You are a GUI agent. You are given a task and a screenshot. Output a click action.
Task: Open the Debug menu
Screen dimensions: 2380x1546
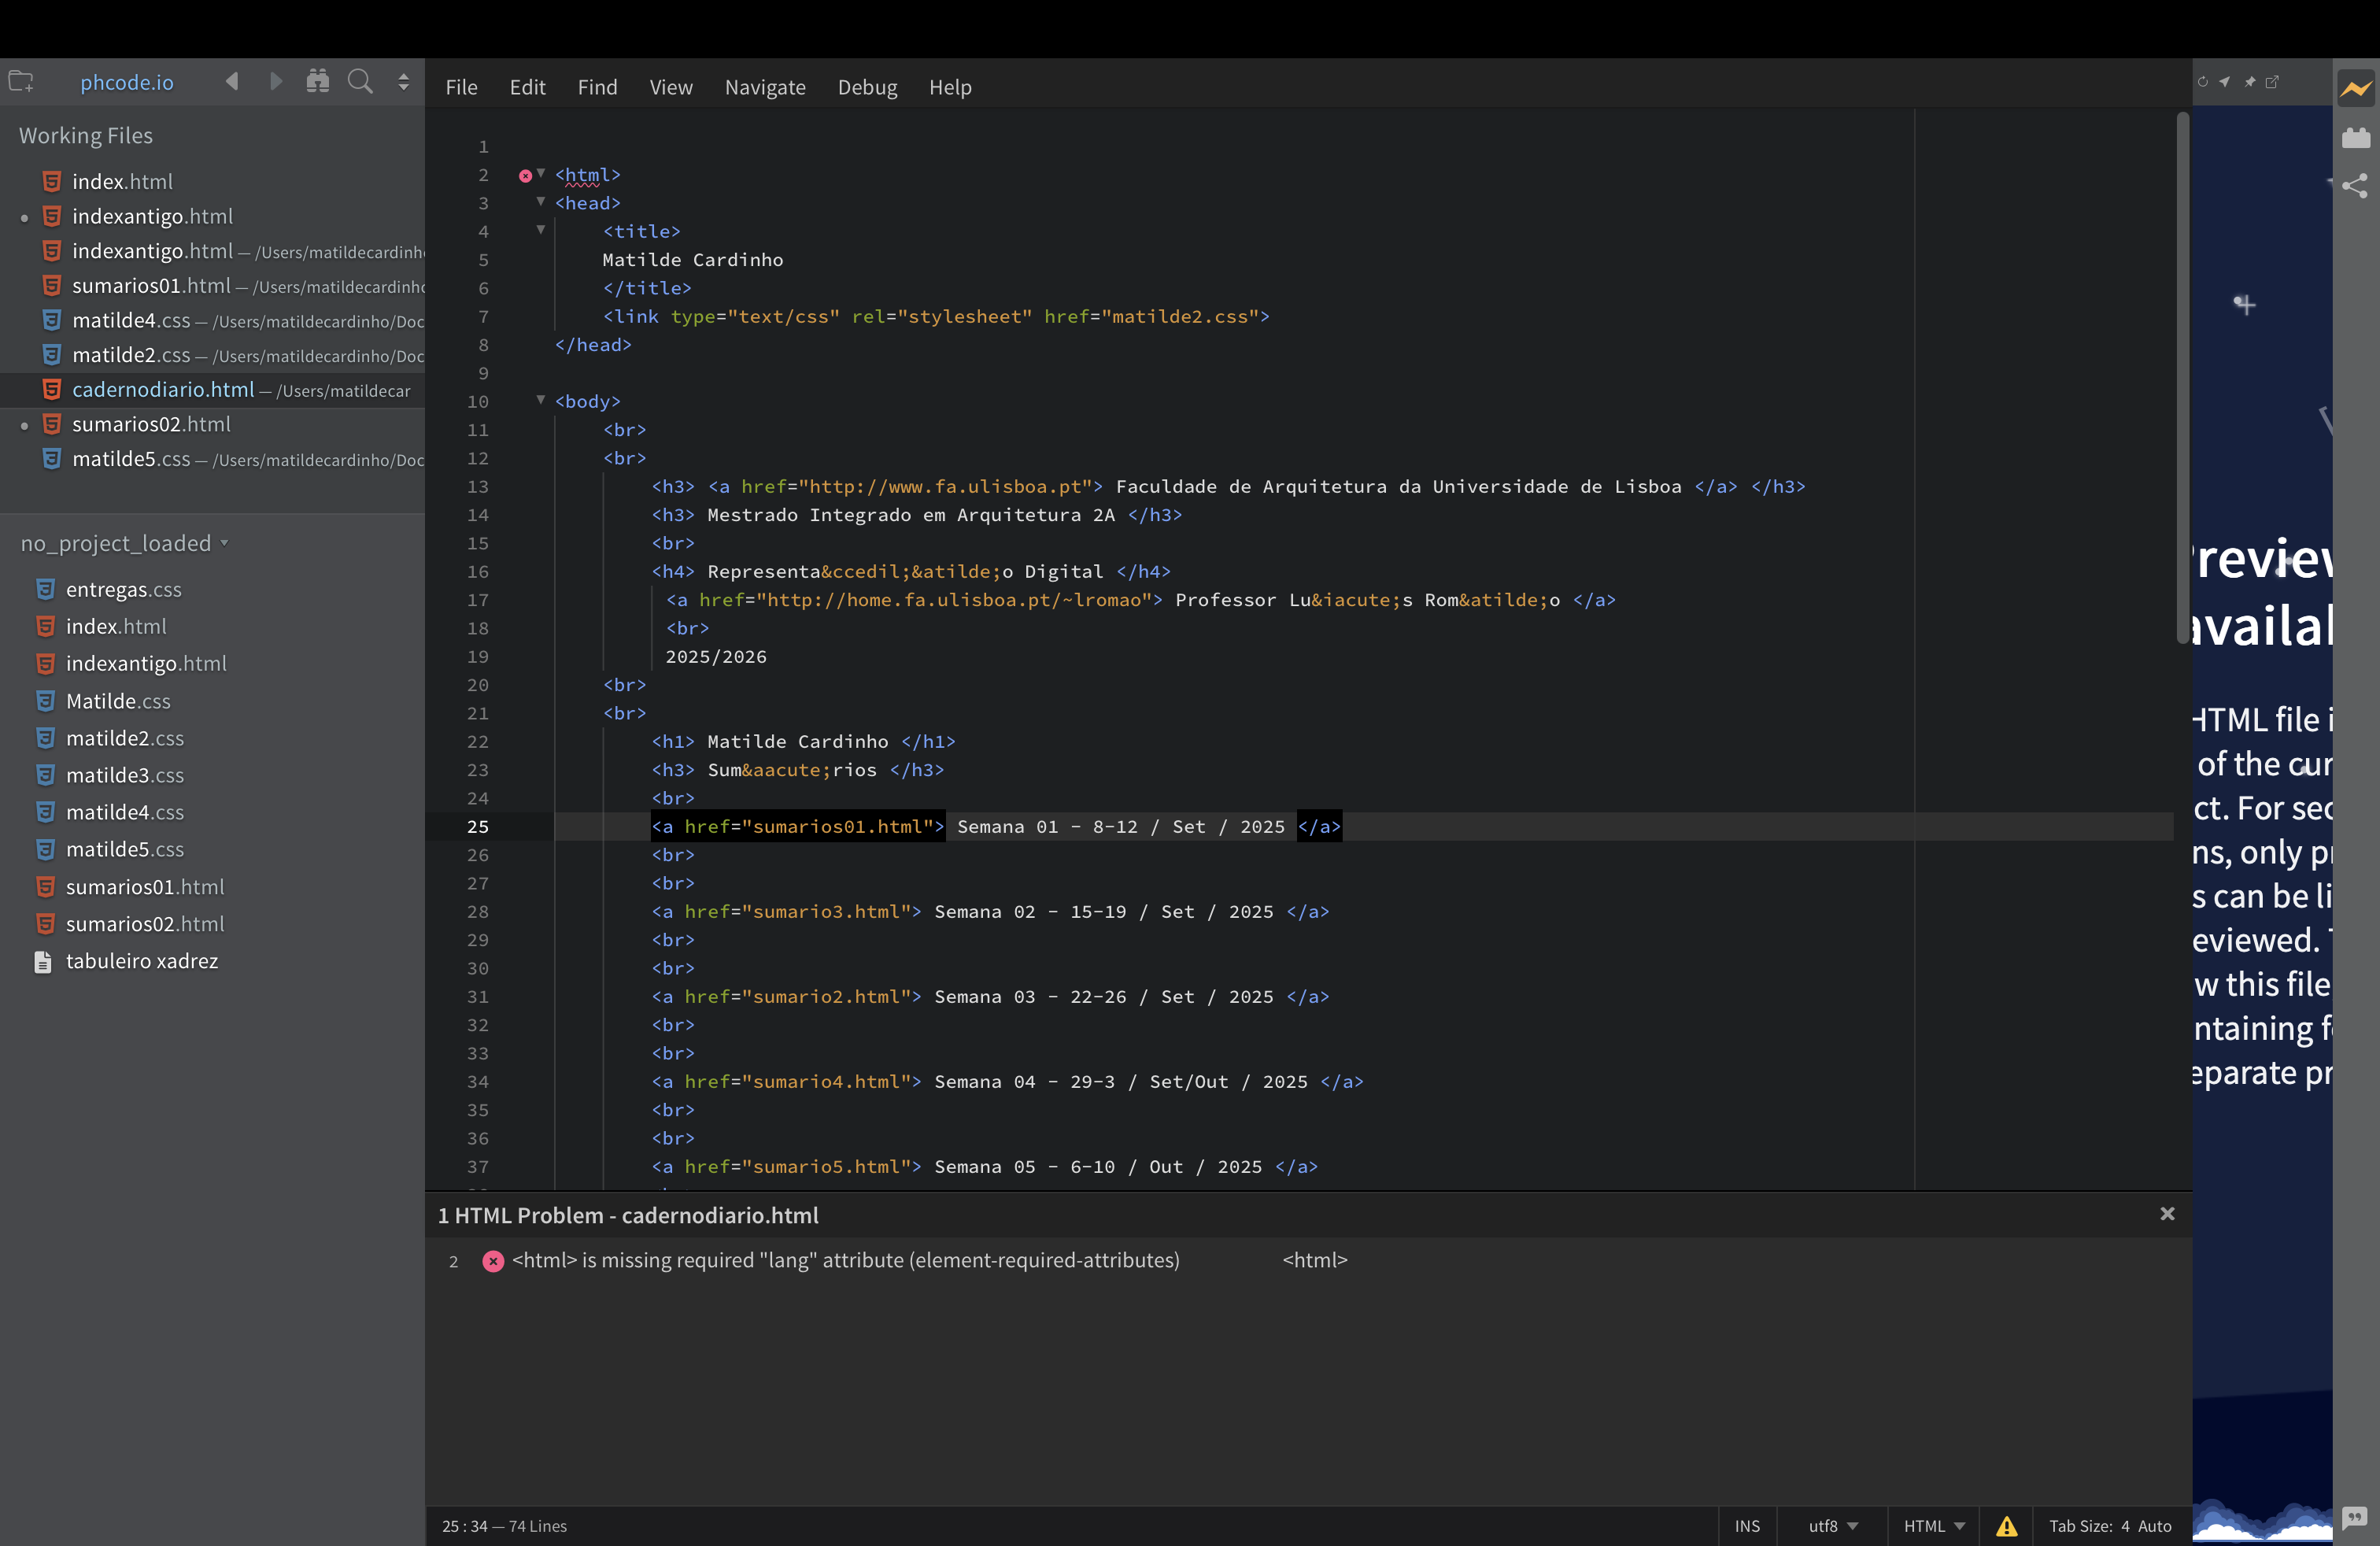point(867,87)
